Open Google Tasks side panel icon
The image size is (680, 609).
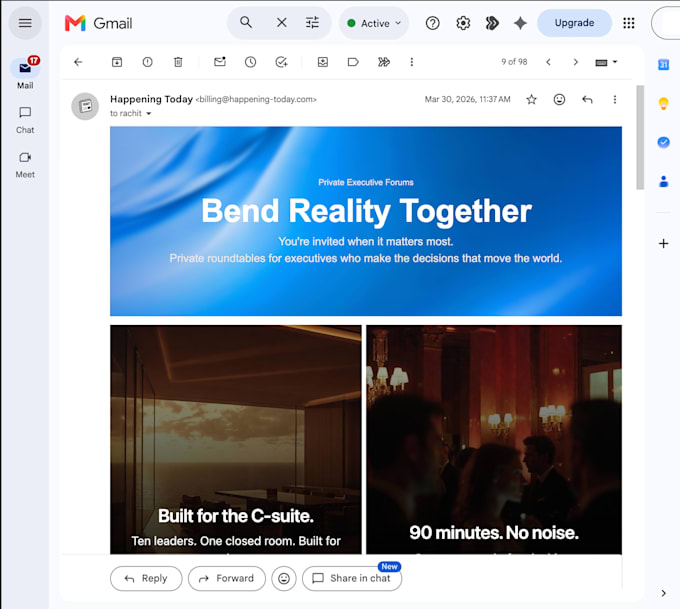(x=663, y=142)
